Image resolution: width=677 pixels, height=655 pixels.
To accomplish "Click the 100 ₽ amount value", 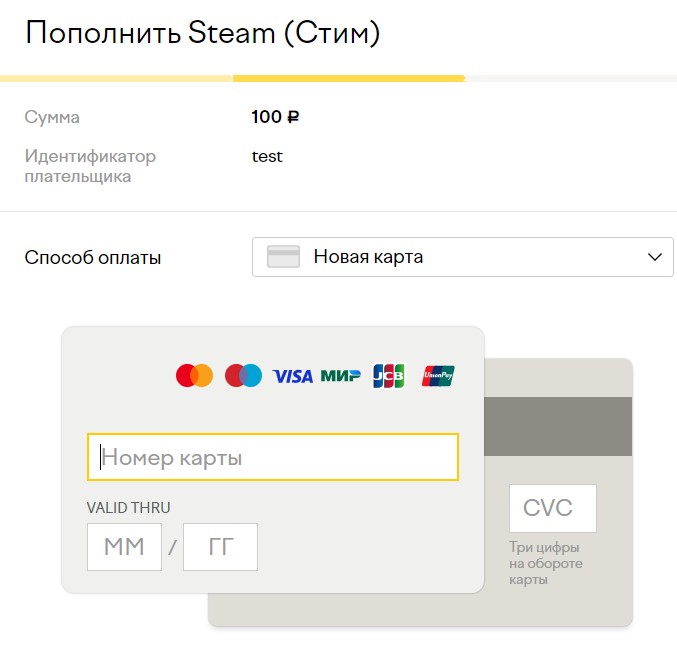I will point(275,117).
